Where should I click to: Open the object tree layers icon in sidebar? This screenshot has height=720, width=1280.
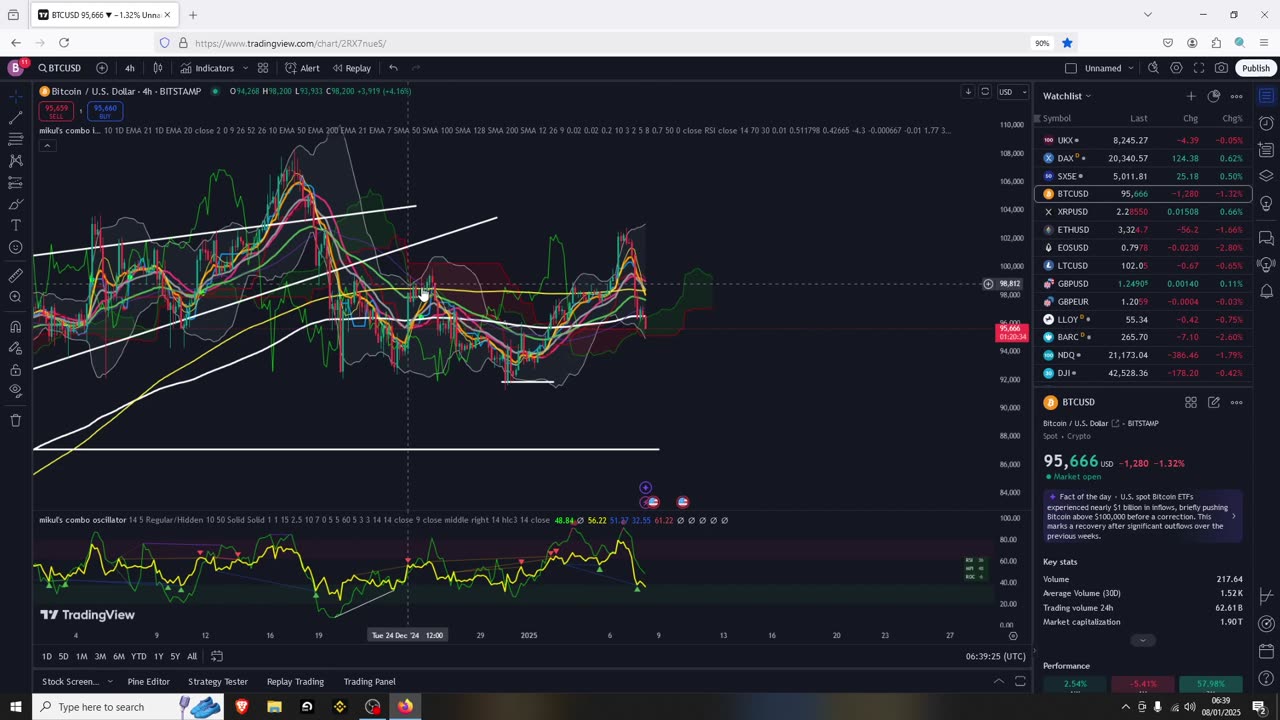(x=1266, y=176)
